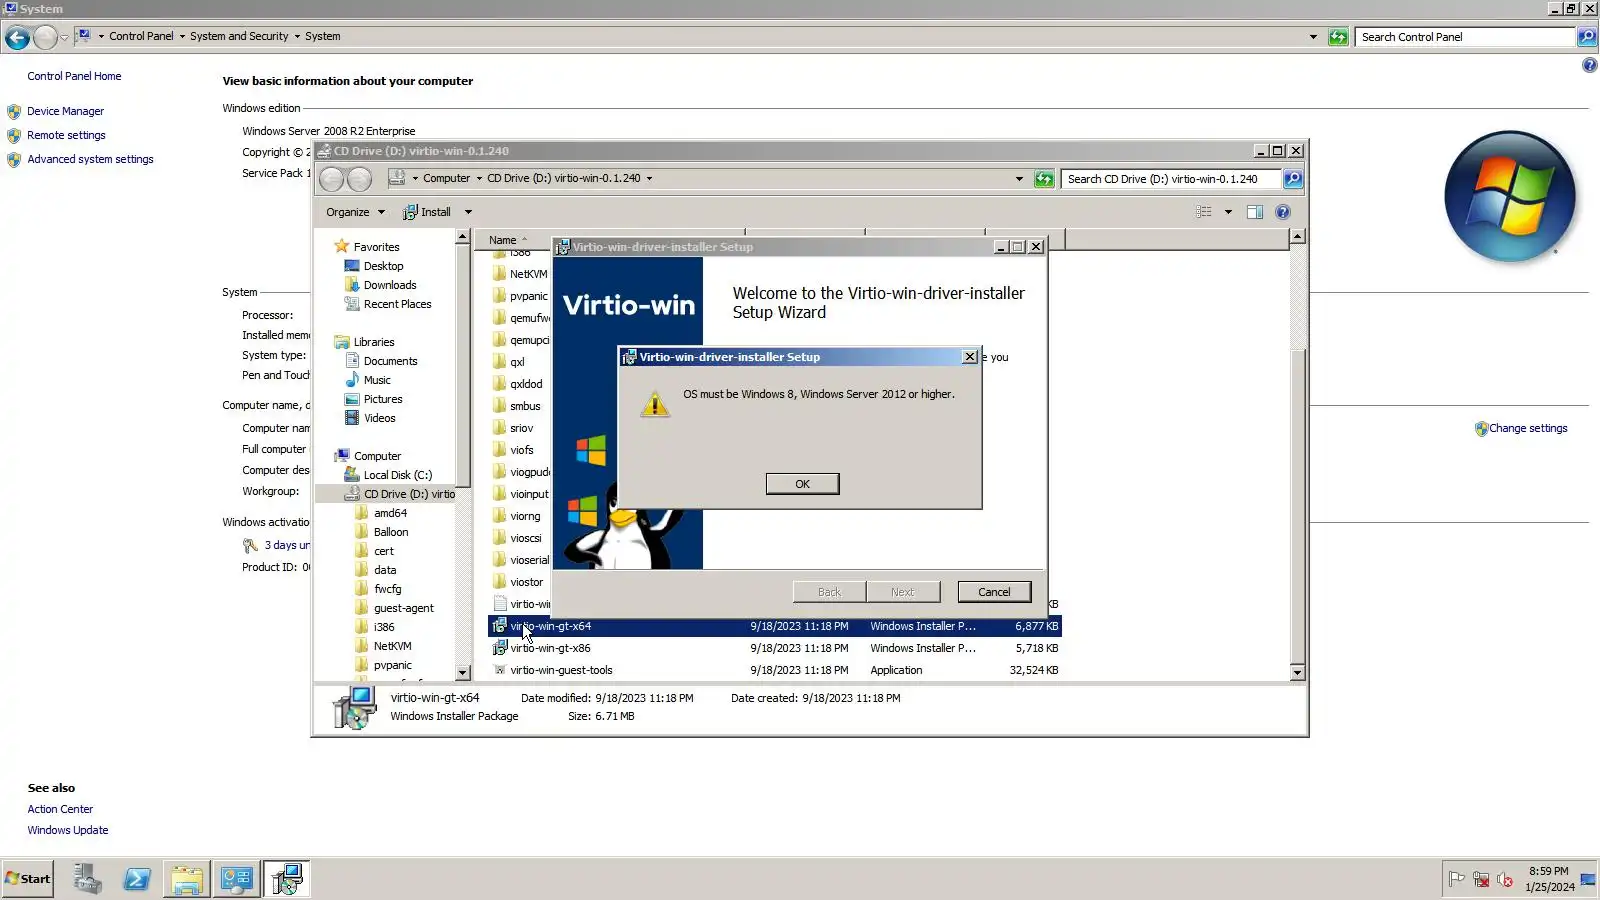
Task: Click the Change your view icon in Explorer
Action: [1203, 212]
